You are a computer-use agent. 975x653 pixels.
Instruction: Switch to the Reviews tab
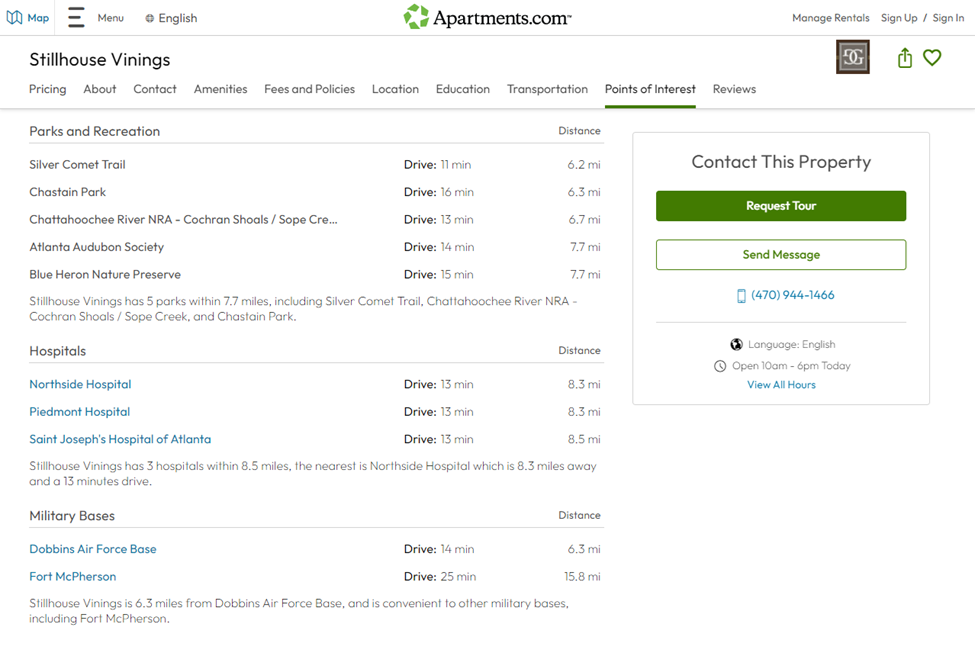click(734, 89)
